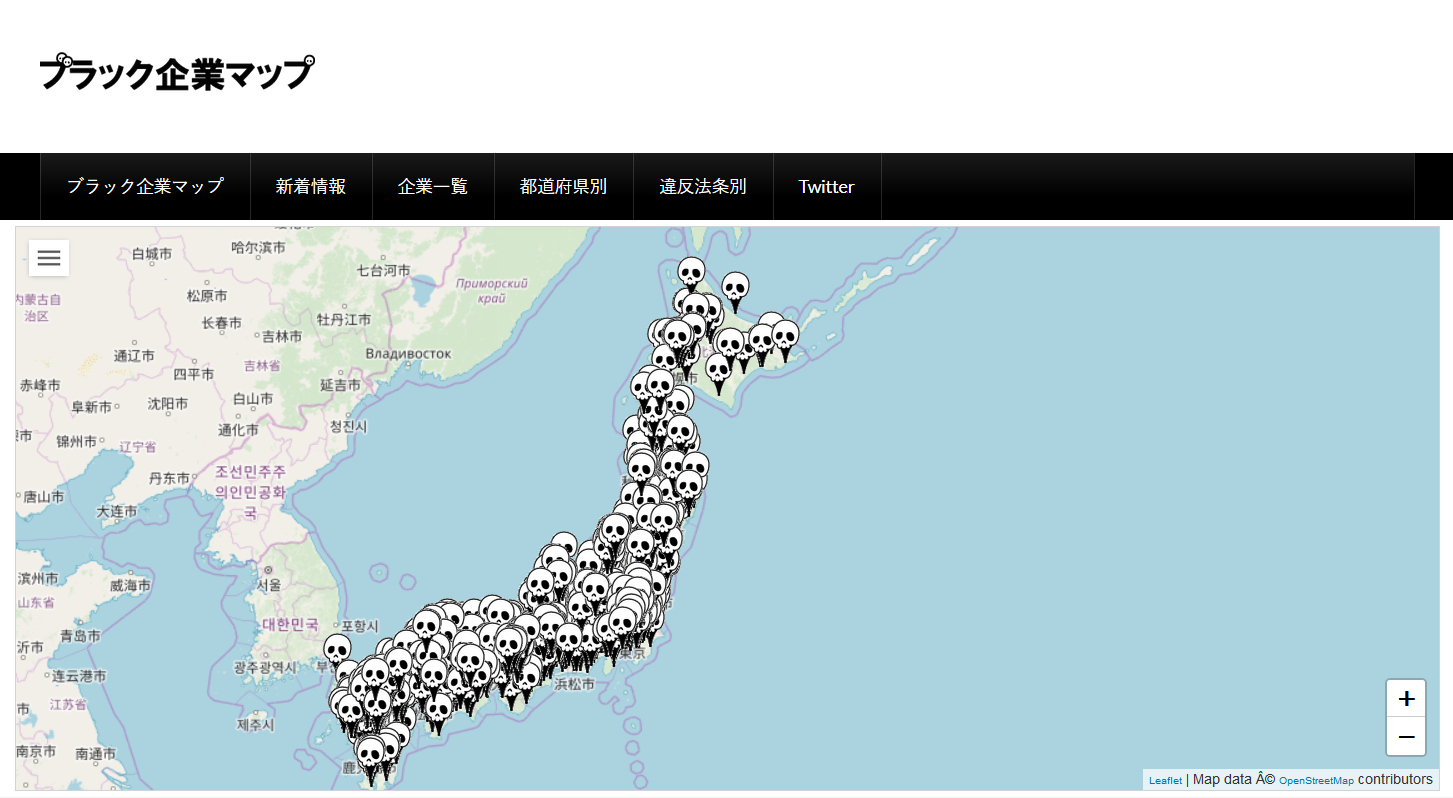Viewport: 1453px width, 798px height.
Task: Expand the 都道府県別 menu
Action: tap(563, 186)
